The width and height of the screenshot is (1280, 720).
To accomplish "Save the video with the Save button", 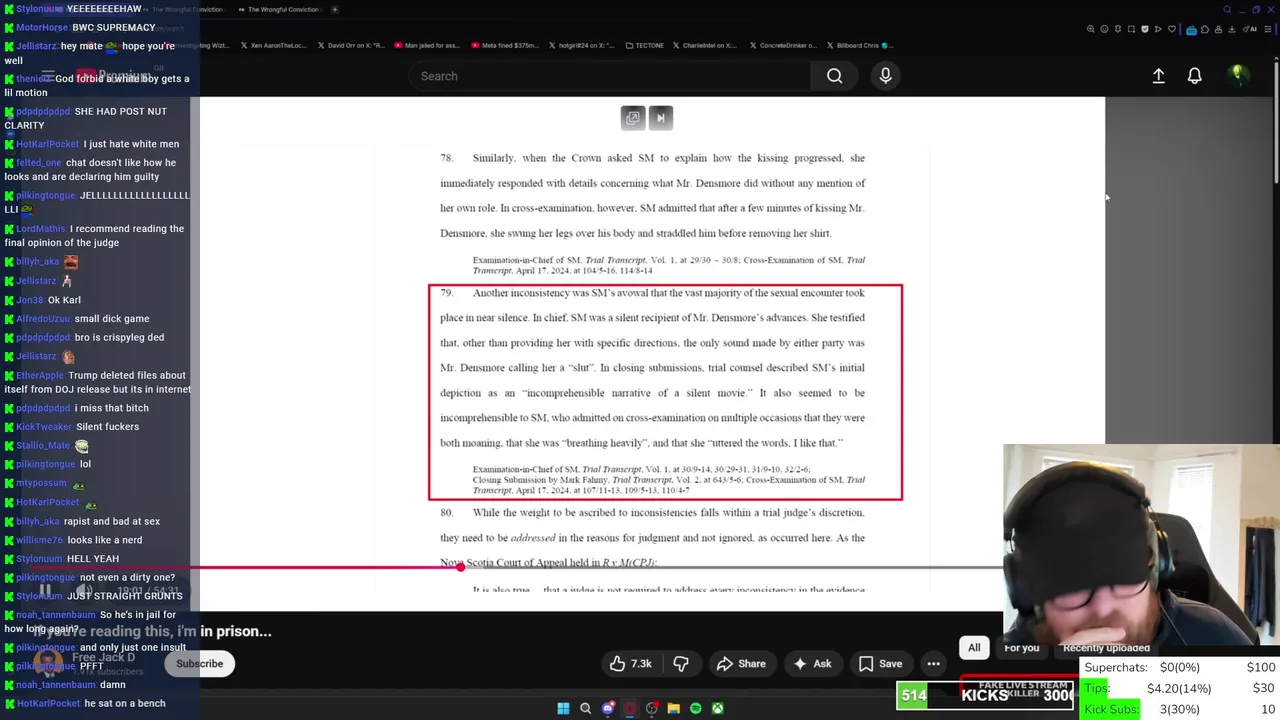I will (x=880, y=664).
